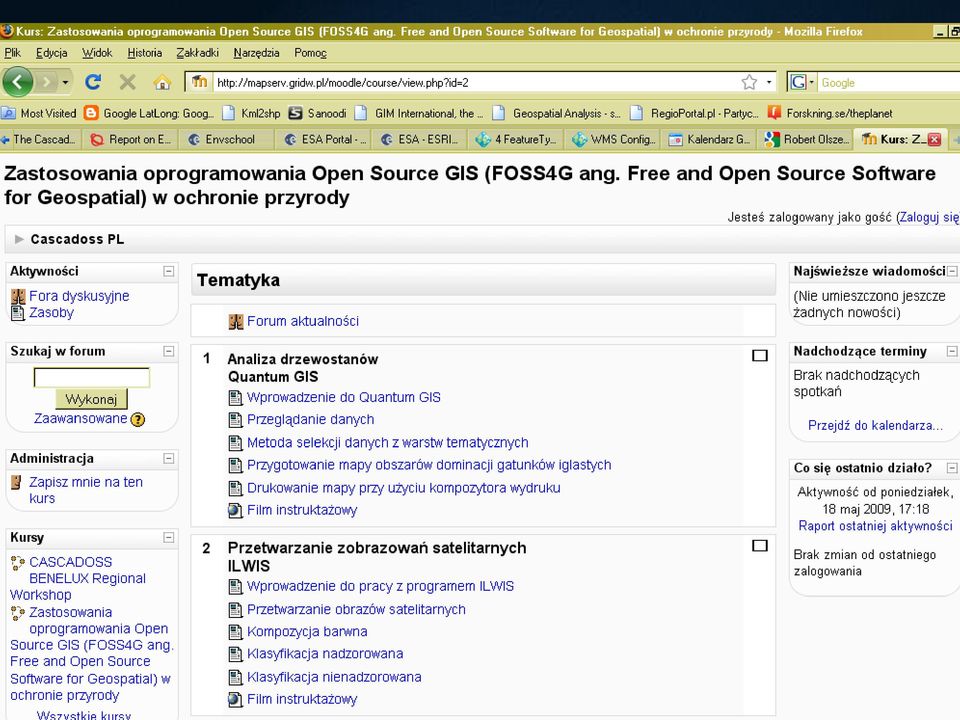Open Klasyfikacja nadzorowana resource
This screenshot has width=960, height=720.
[x=325, y=654]
